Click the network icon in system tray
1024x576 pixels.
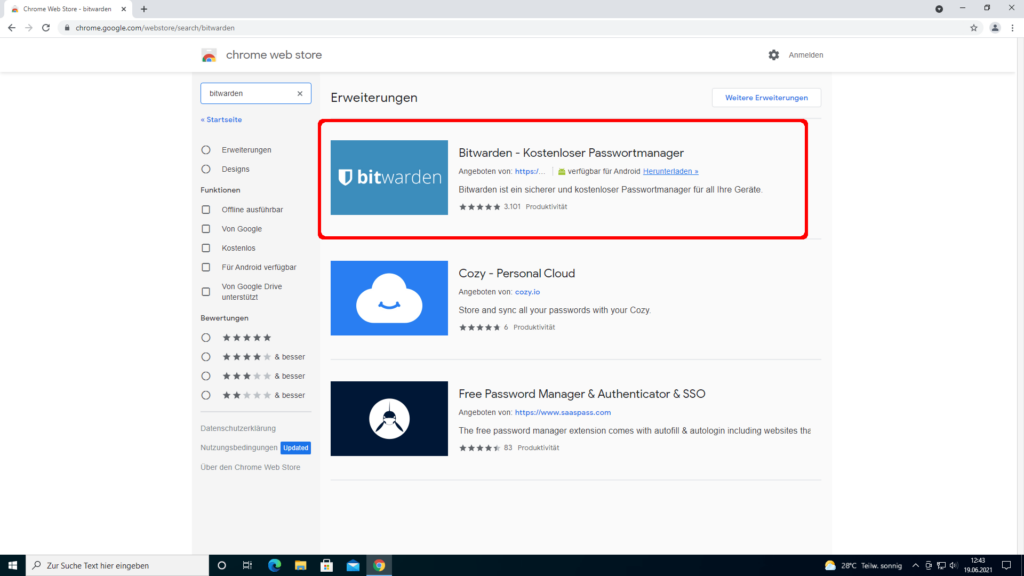[x=941, y=566]
